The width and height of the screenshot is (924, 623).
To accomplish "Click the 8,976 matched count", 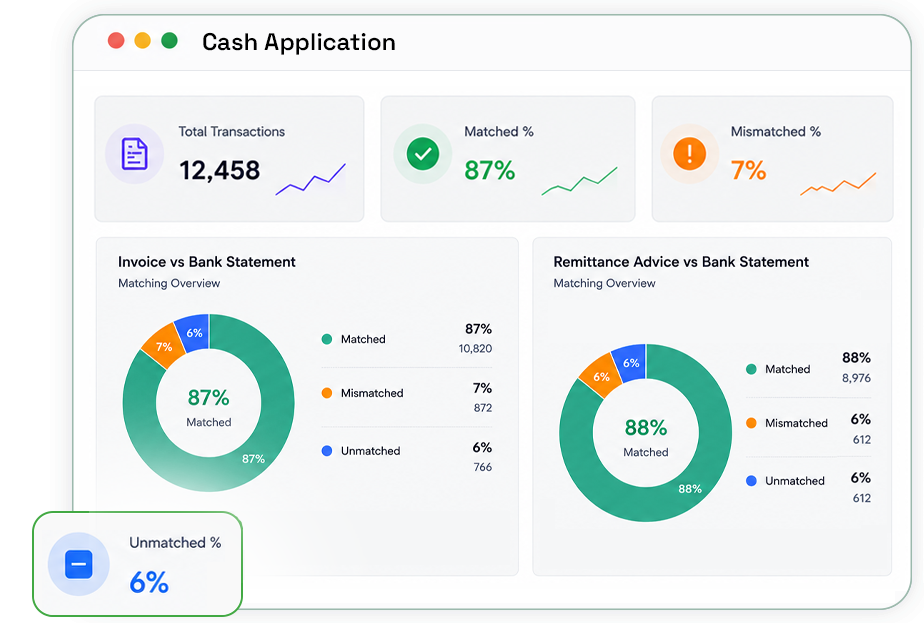I will [856, 378].
